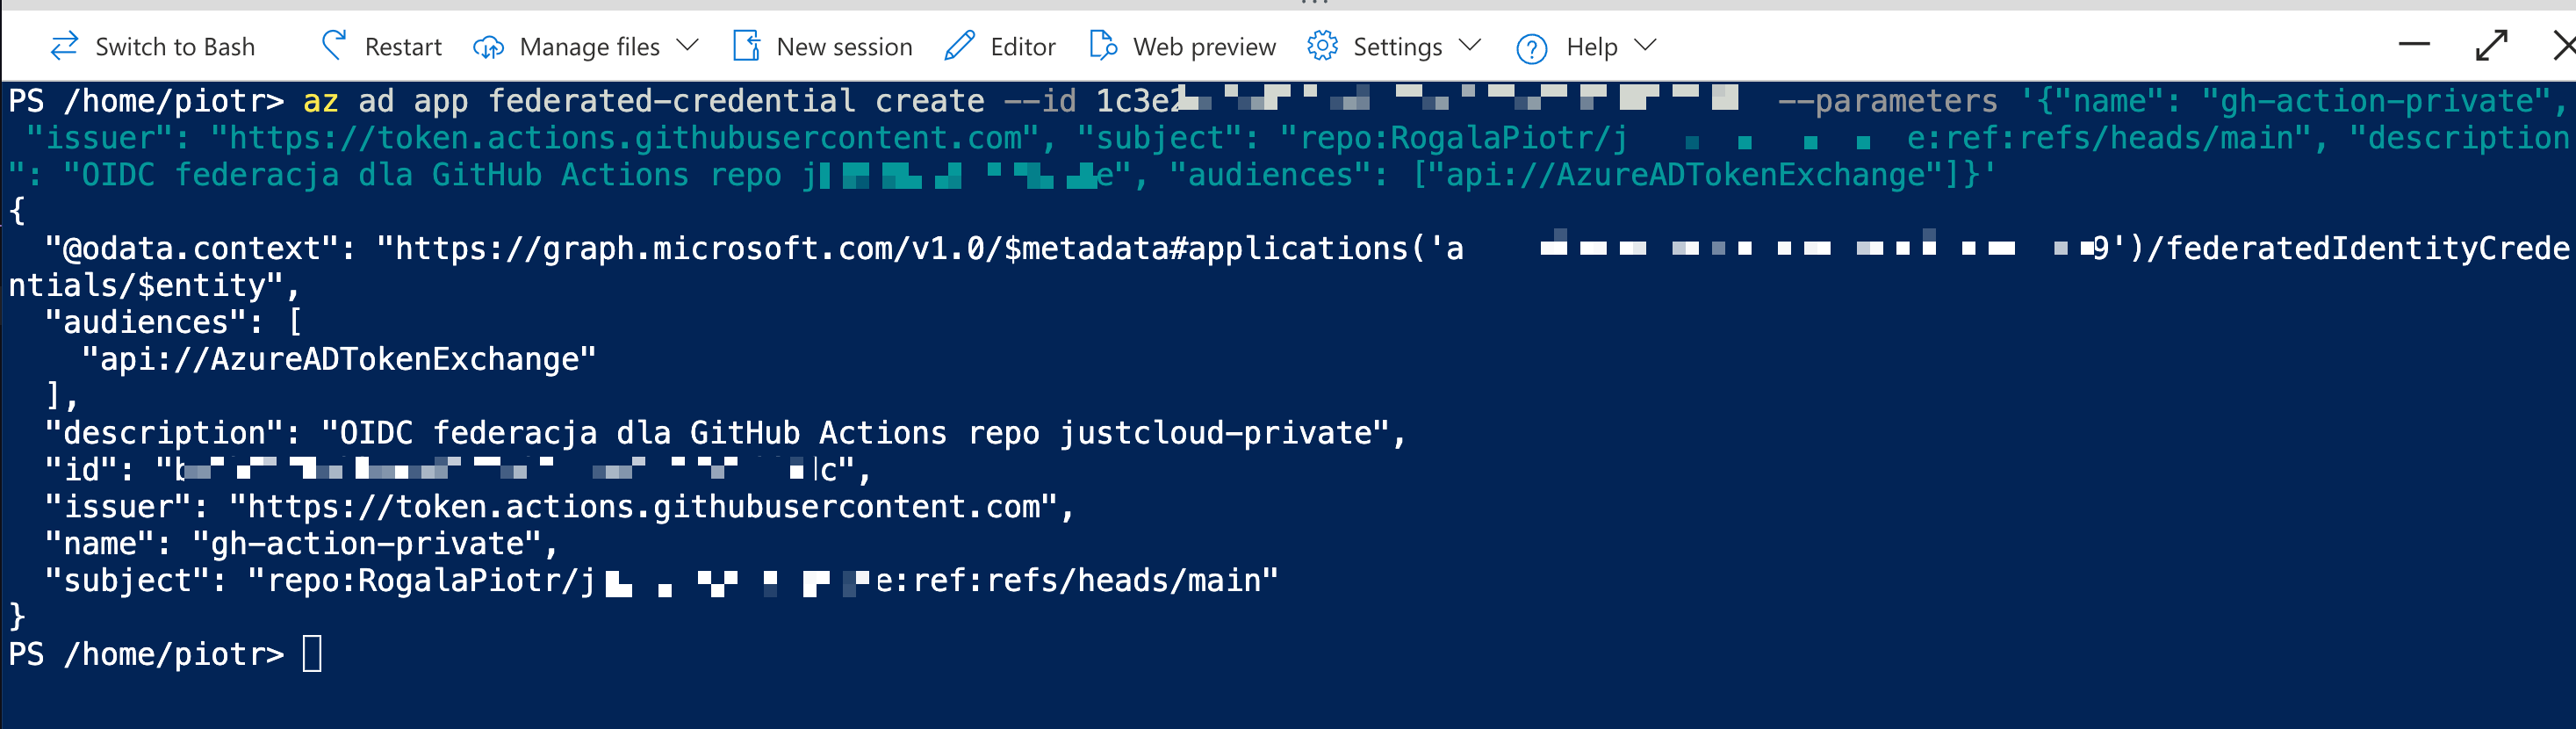Start a New session from toolbar text

tap(844, 47)
